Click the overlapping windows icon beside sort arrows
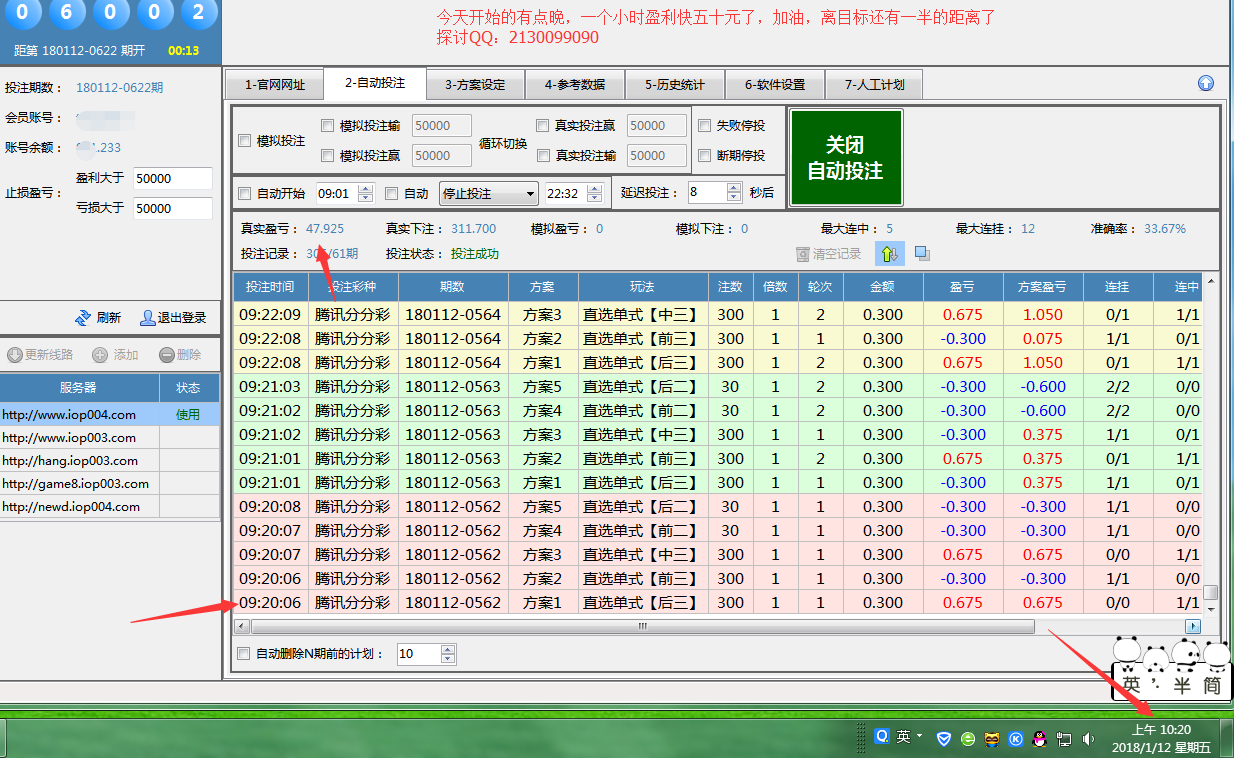1234x758 pixels. (x=922, y=254)
